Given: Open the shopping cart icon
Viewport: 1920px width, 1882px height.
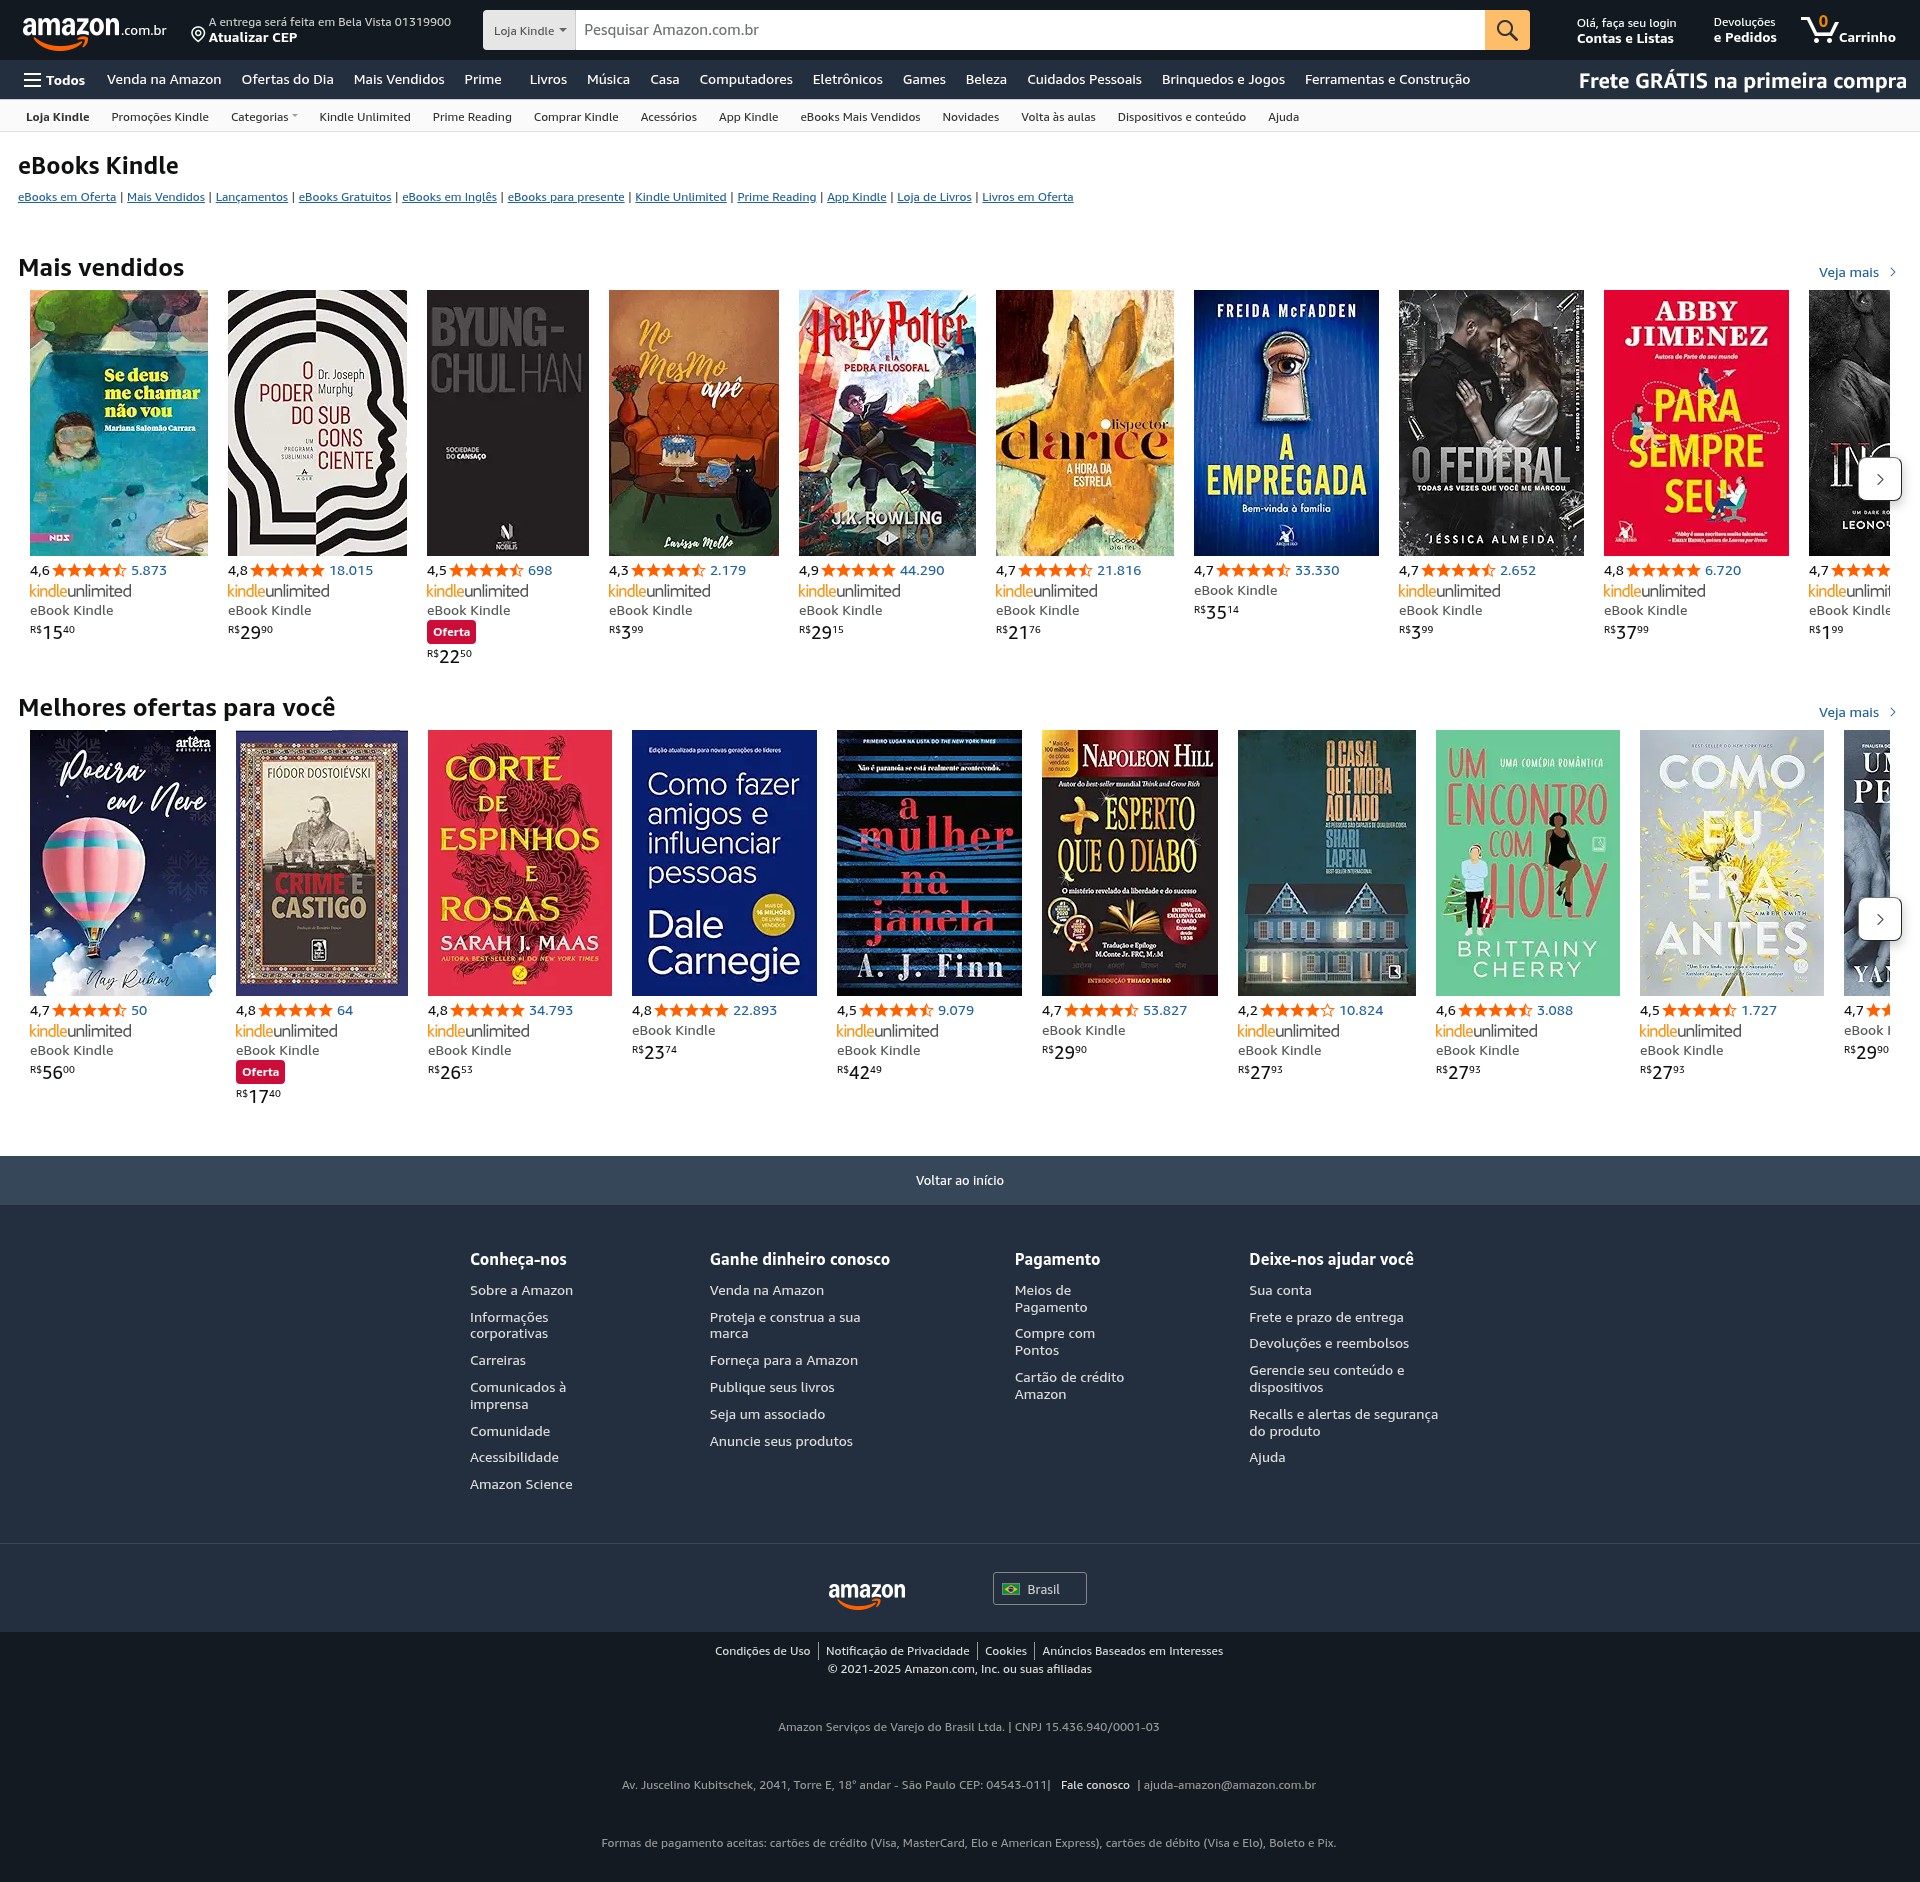Looking at the screenshot, I should 1848,30.
